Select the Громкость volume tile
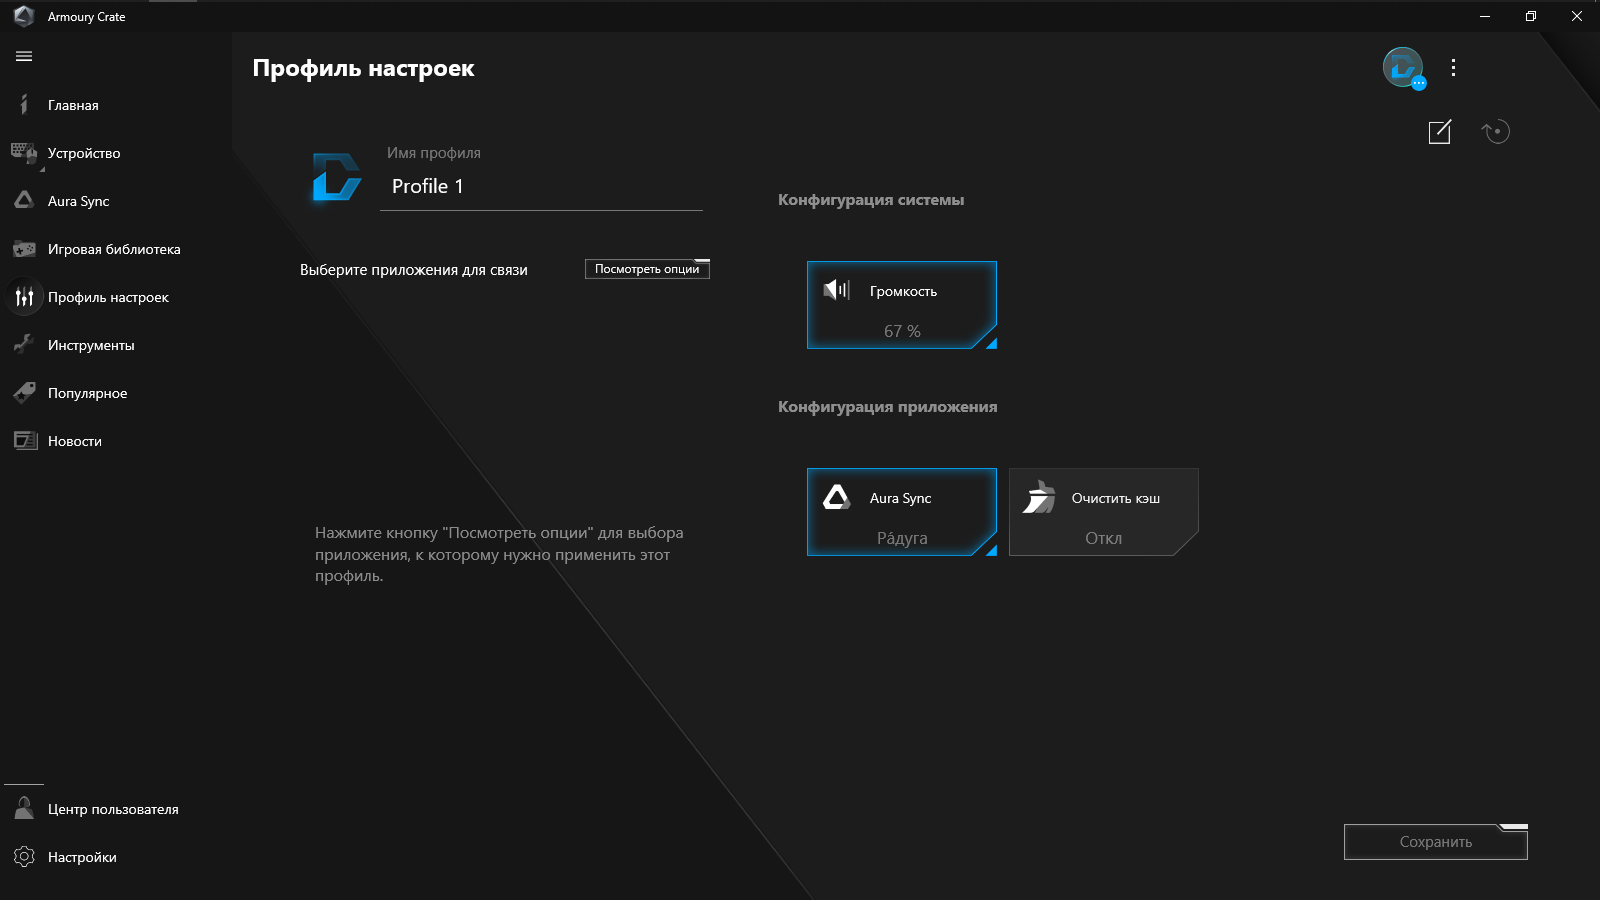1600x900 pixels. coord(902,305)
